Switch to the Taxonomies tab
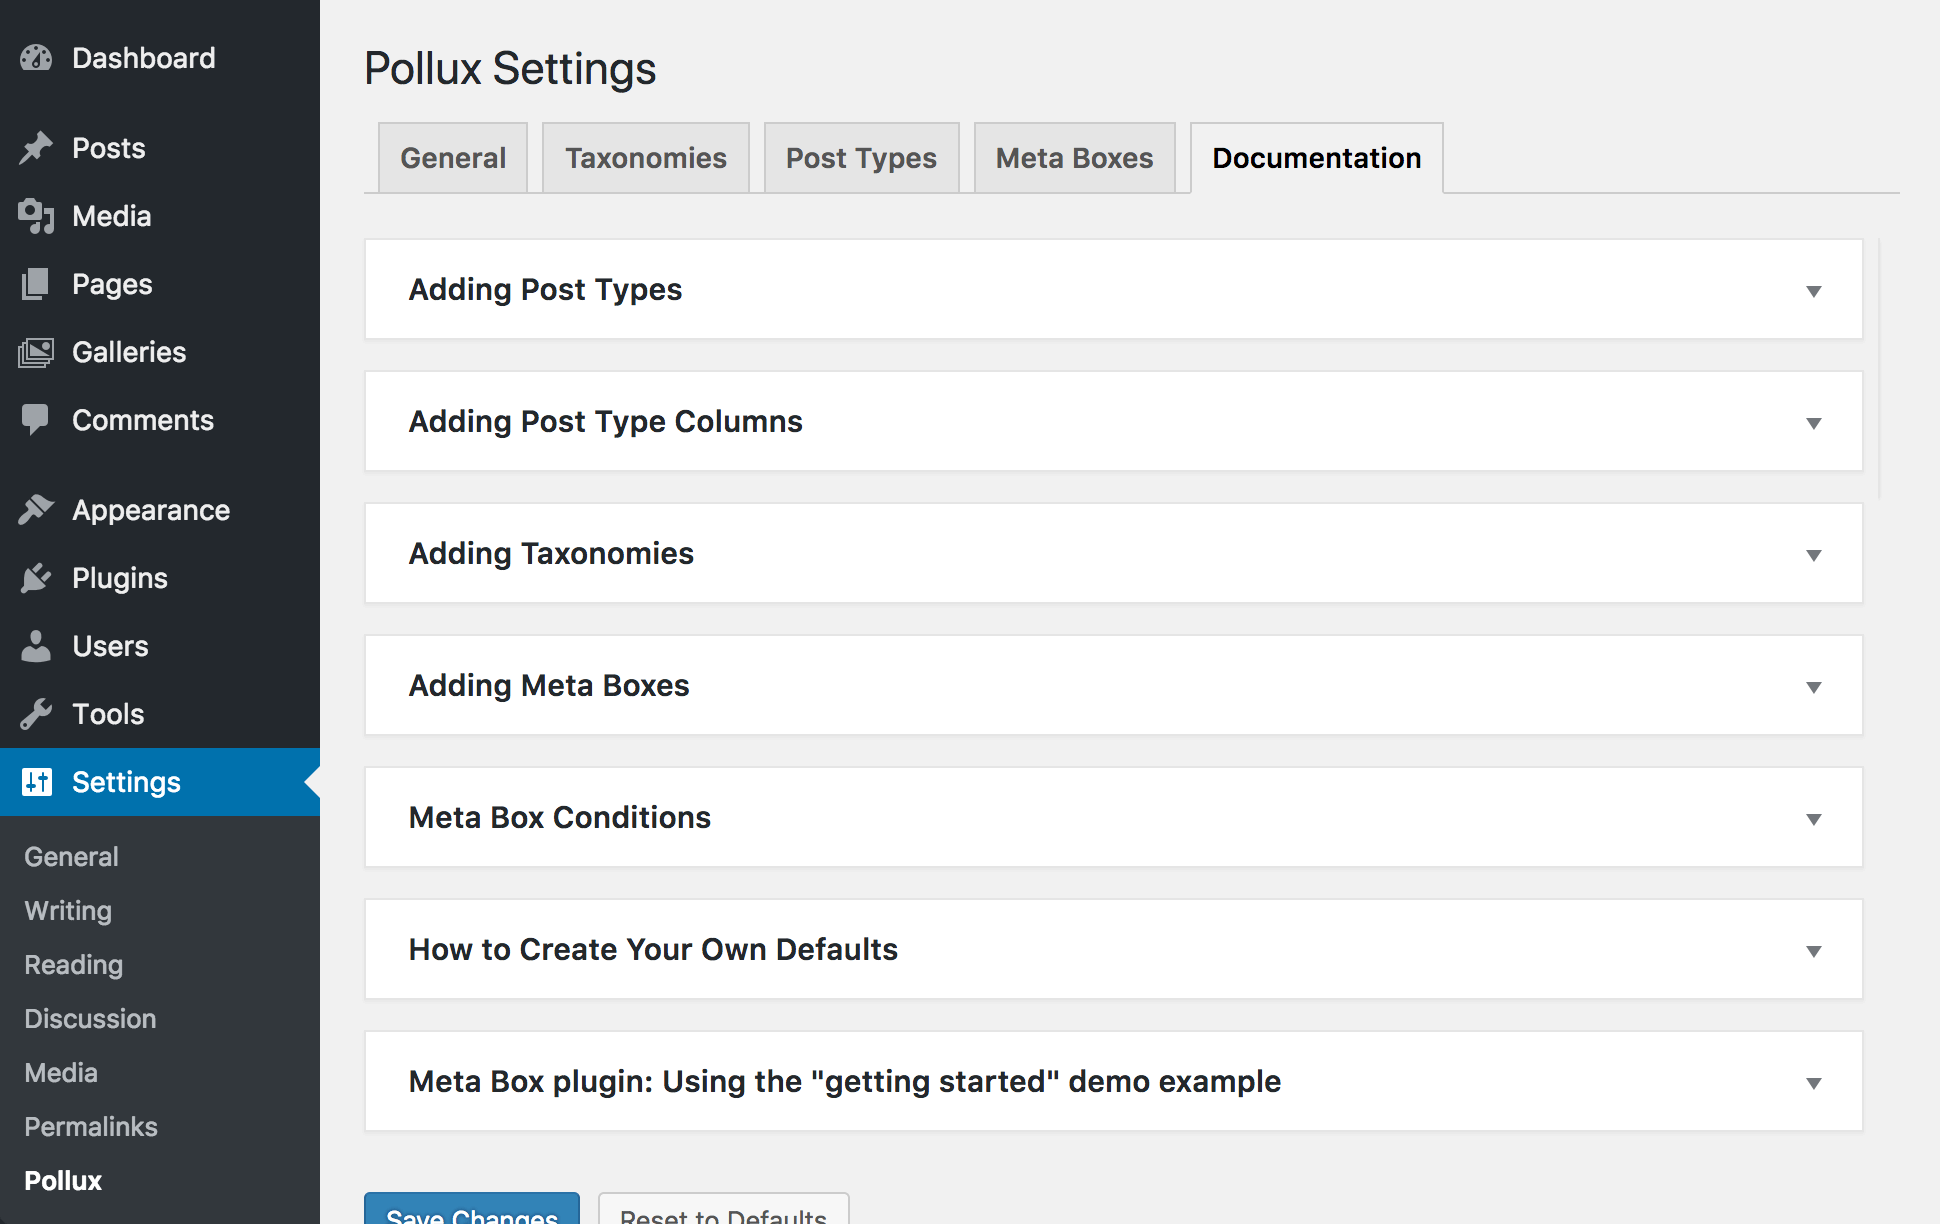1940x1224 pixels. [x=646, y=158]
